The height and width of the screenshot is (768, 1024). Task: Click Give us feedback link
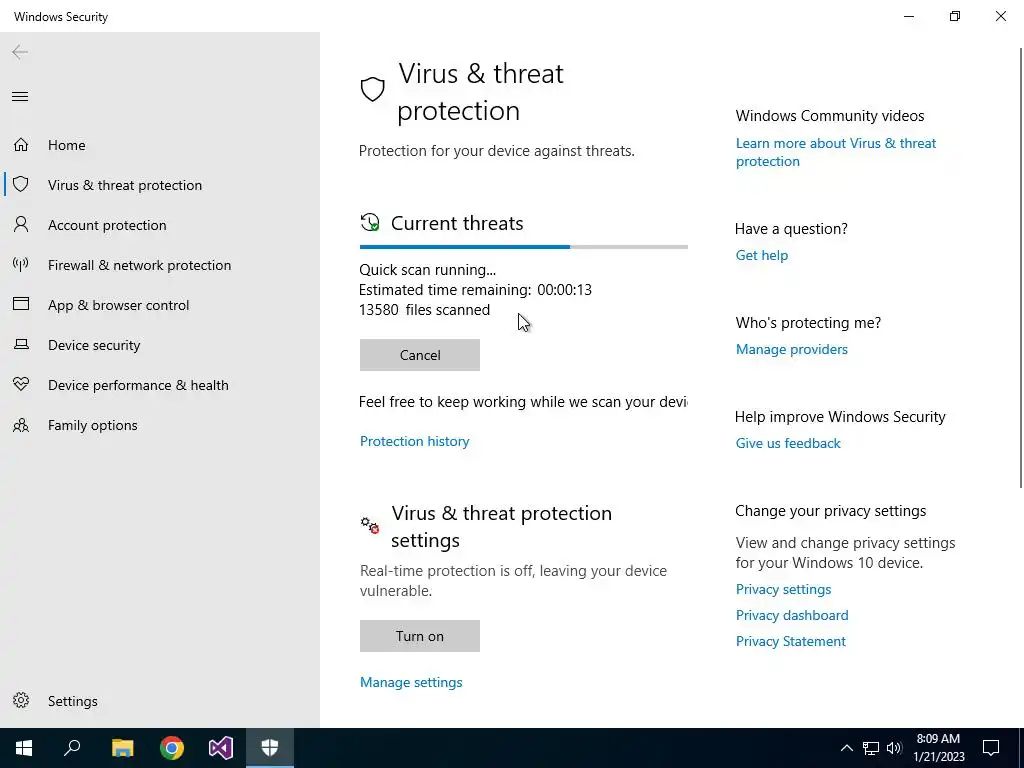pos(788,443)
